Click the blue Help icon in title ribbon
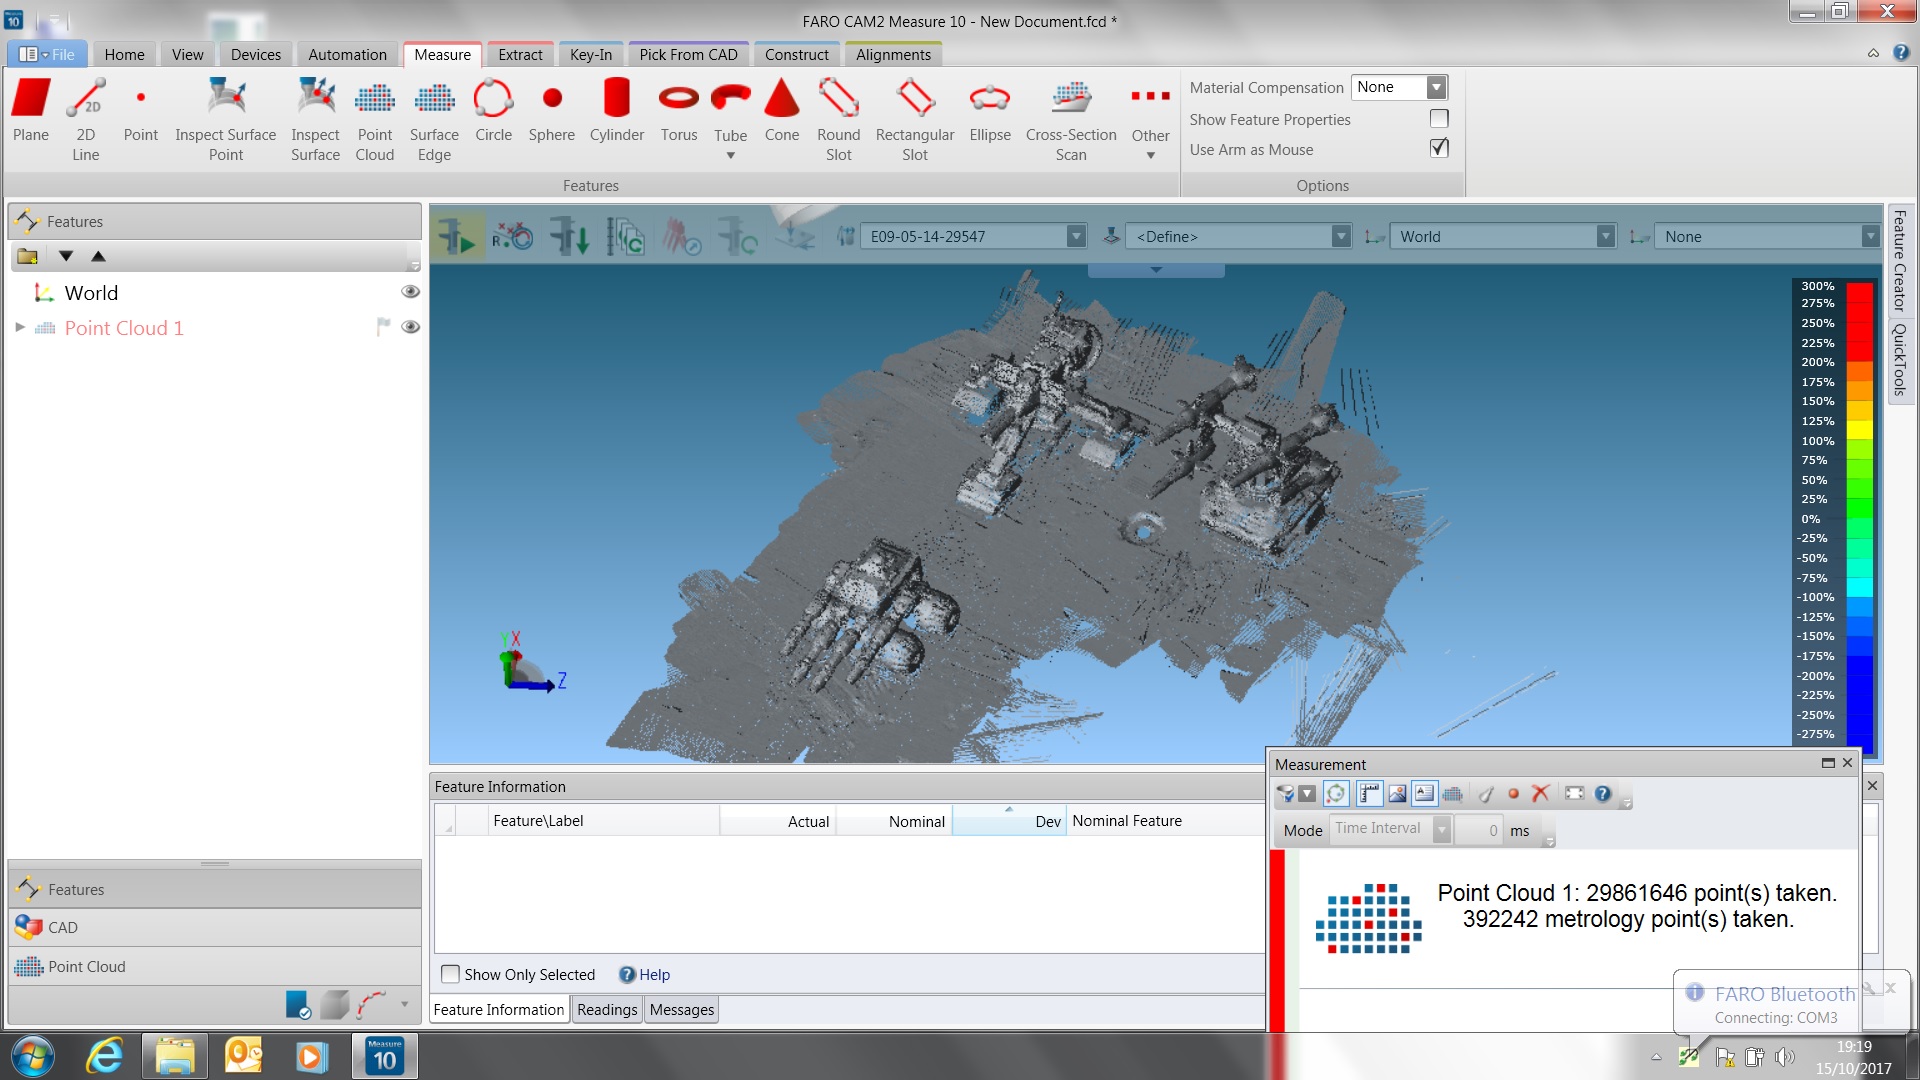The width and height of the screenshot is (1920, 1080). (1901, 53)
